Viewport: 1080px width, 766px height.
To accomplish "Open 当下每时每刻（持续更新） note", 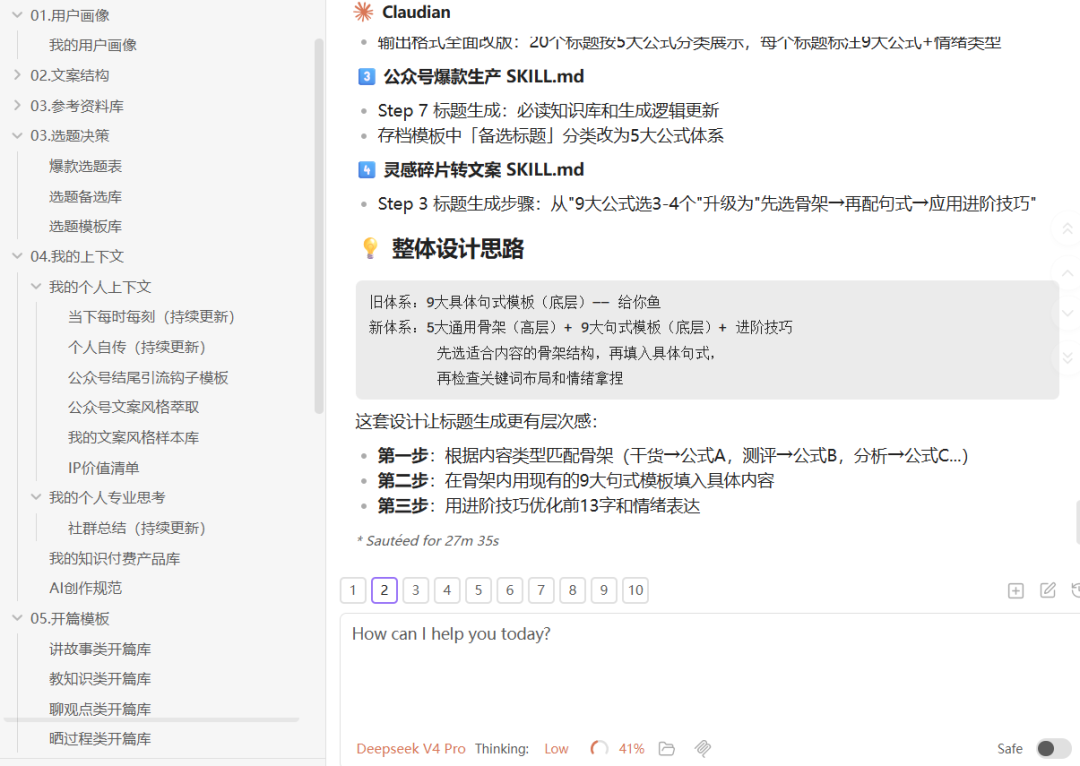I will 151,317.
